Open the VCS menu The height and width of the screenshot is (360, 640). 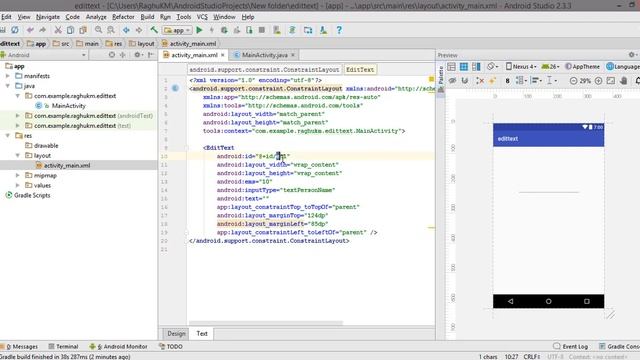click(x=202, y=17)
